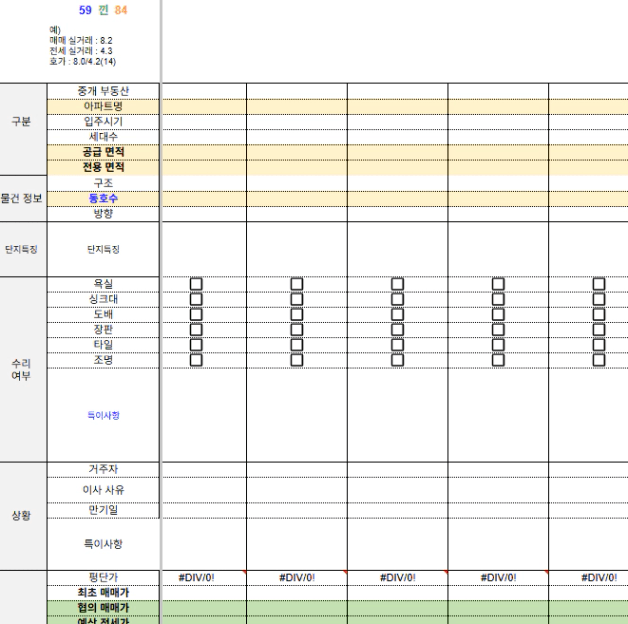Select the 공급 면적 row label

pos(103,152)
